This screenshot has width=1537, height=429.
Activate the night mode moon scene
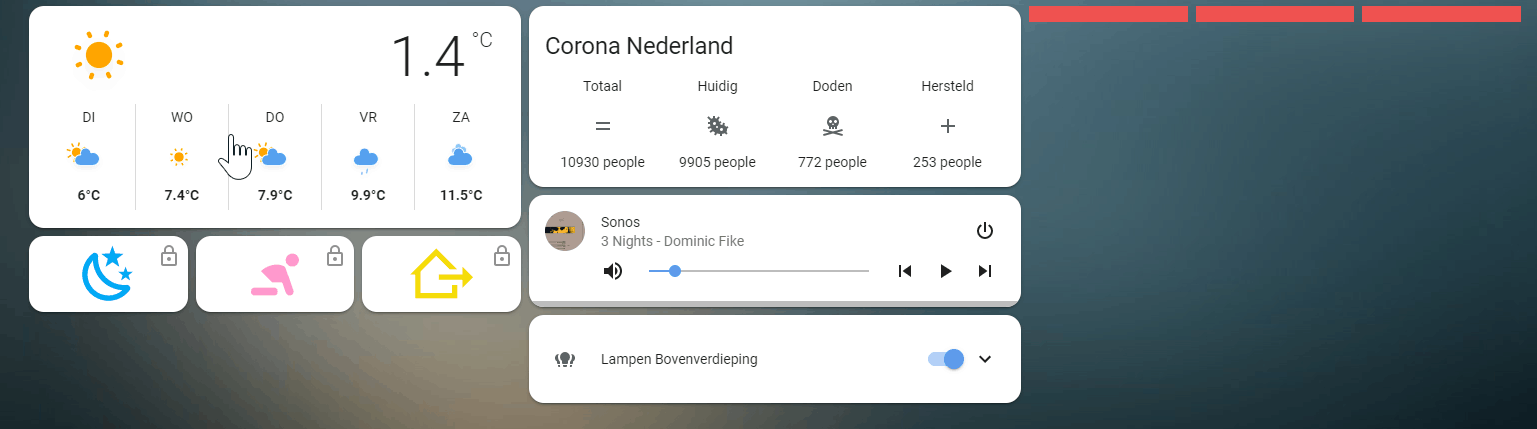[107, 274]
